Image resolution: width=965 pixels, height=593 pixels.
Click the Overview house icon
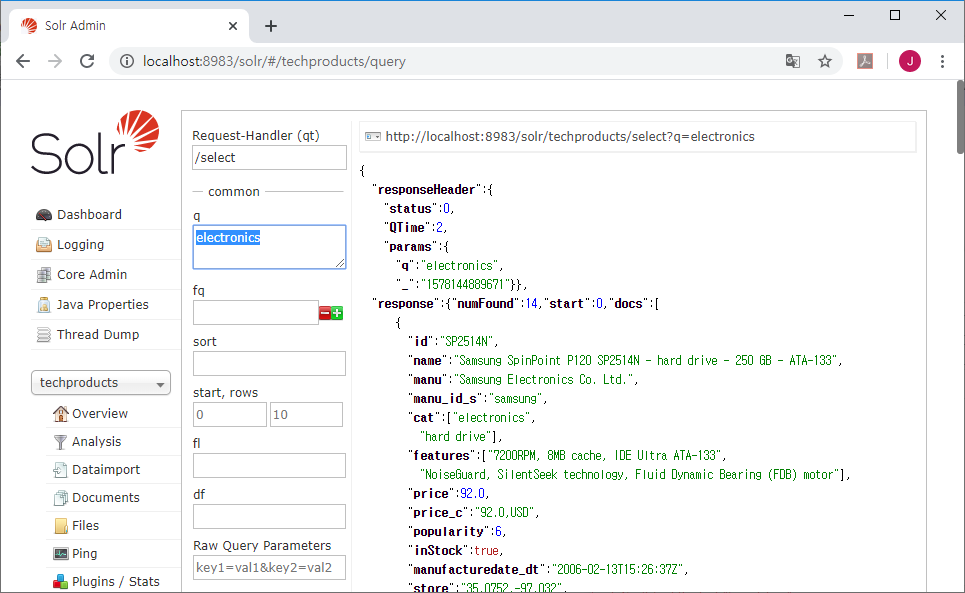(x=60, y=414)
